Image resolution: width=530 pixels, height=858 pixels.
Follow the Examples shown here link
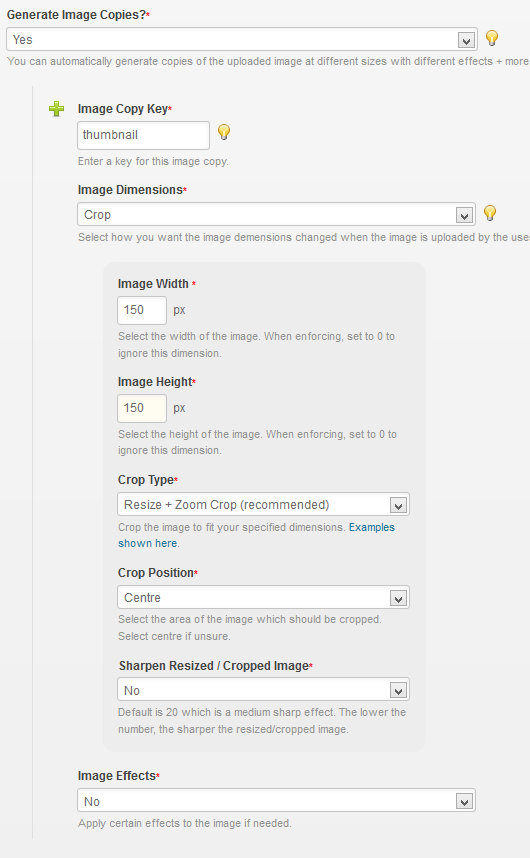[x=257, y=535]
